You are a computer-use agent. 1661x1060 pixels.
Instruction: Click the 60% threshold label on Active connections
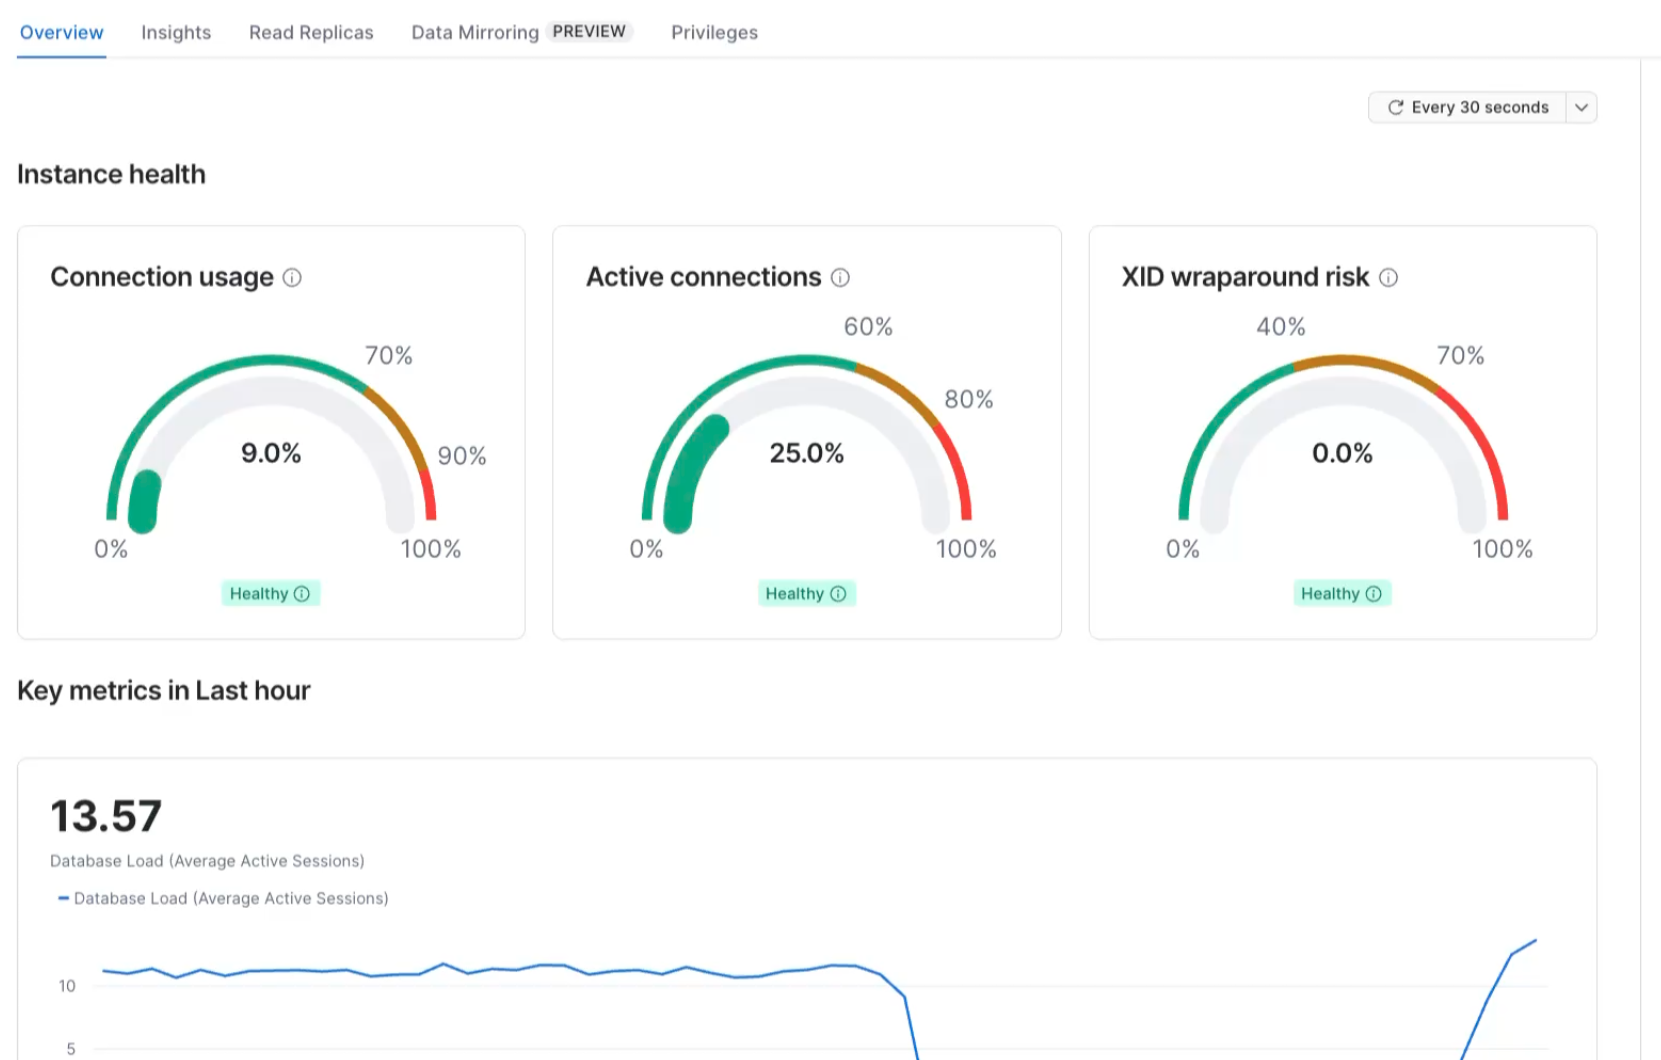pos(868,327)
